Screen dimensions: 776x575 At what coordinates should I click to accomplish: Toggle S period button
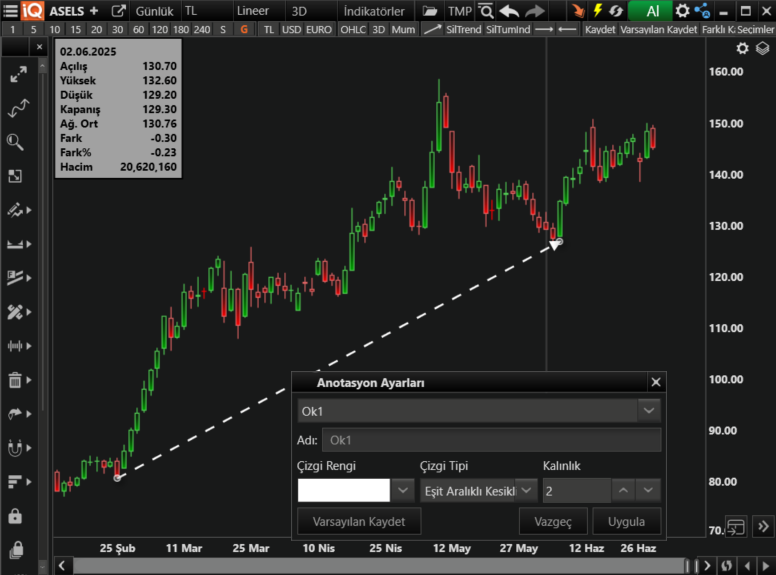point(223,30)
